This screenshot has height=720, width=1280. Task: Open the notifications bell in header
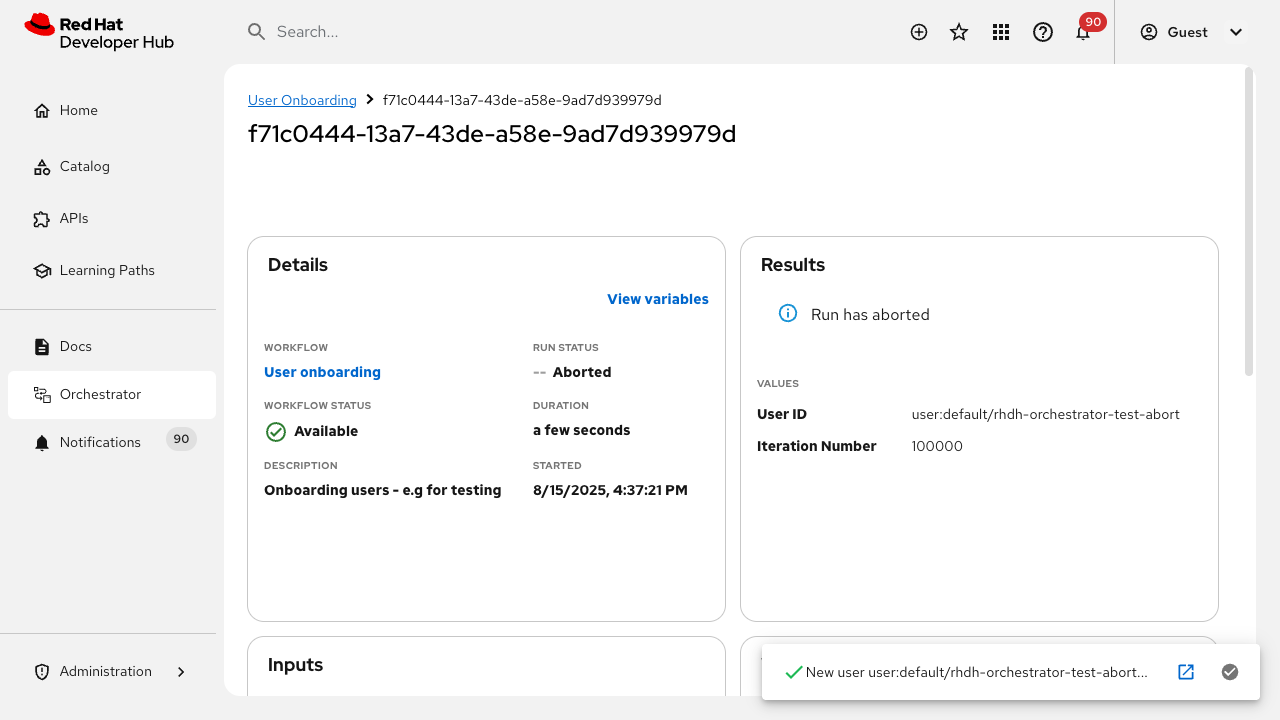click(1083, 32)
